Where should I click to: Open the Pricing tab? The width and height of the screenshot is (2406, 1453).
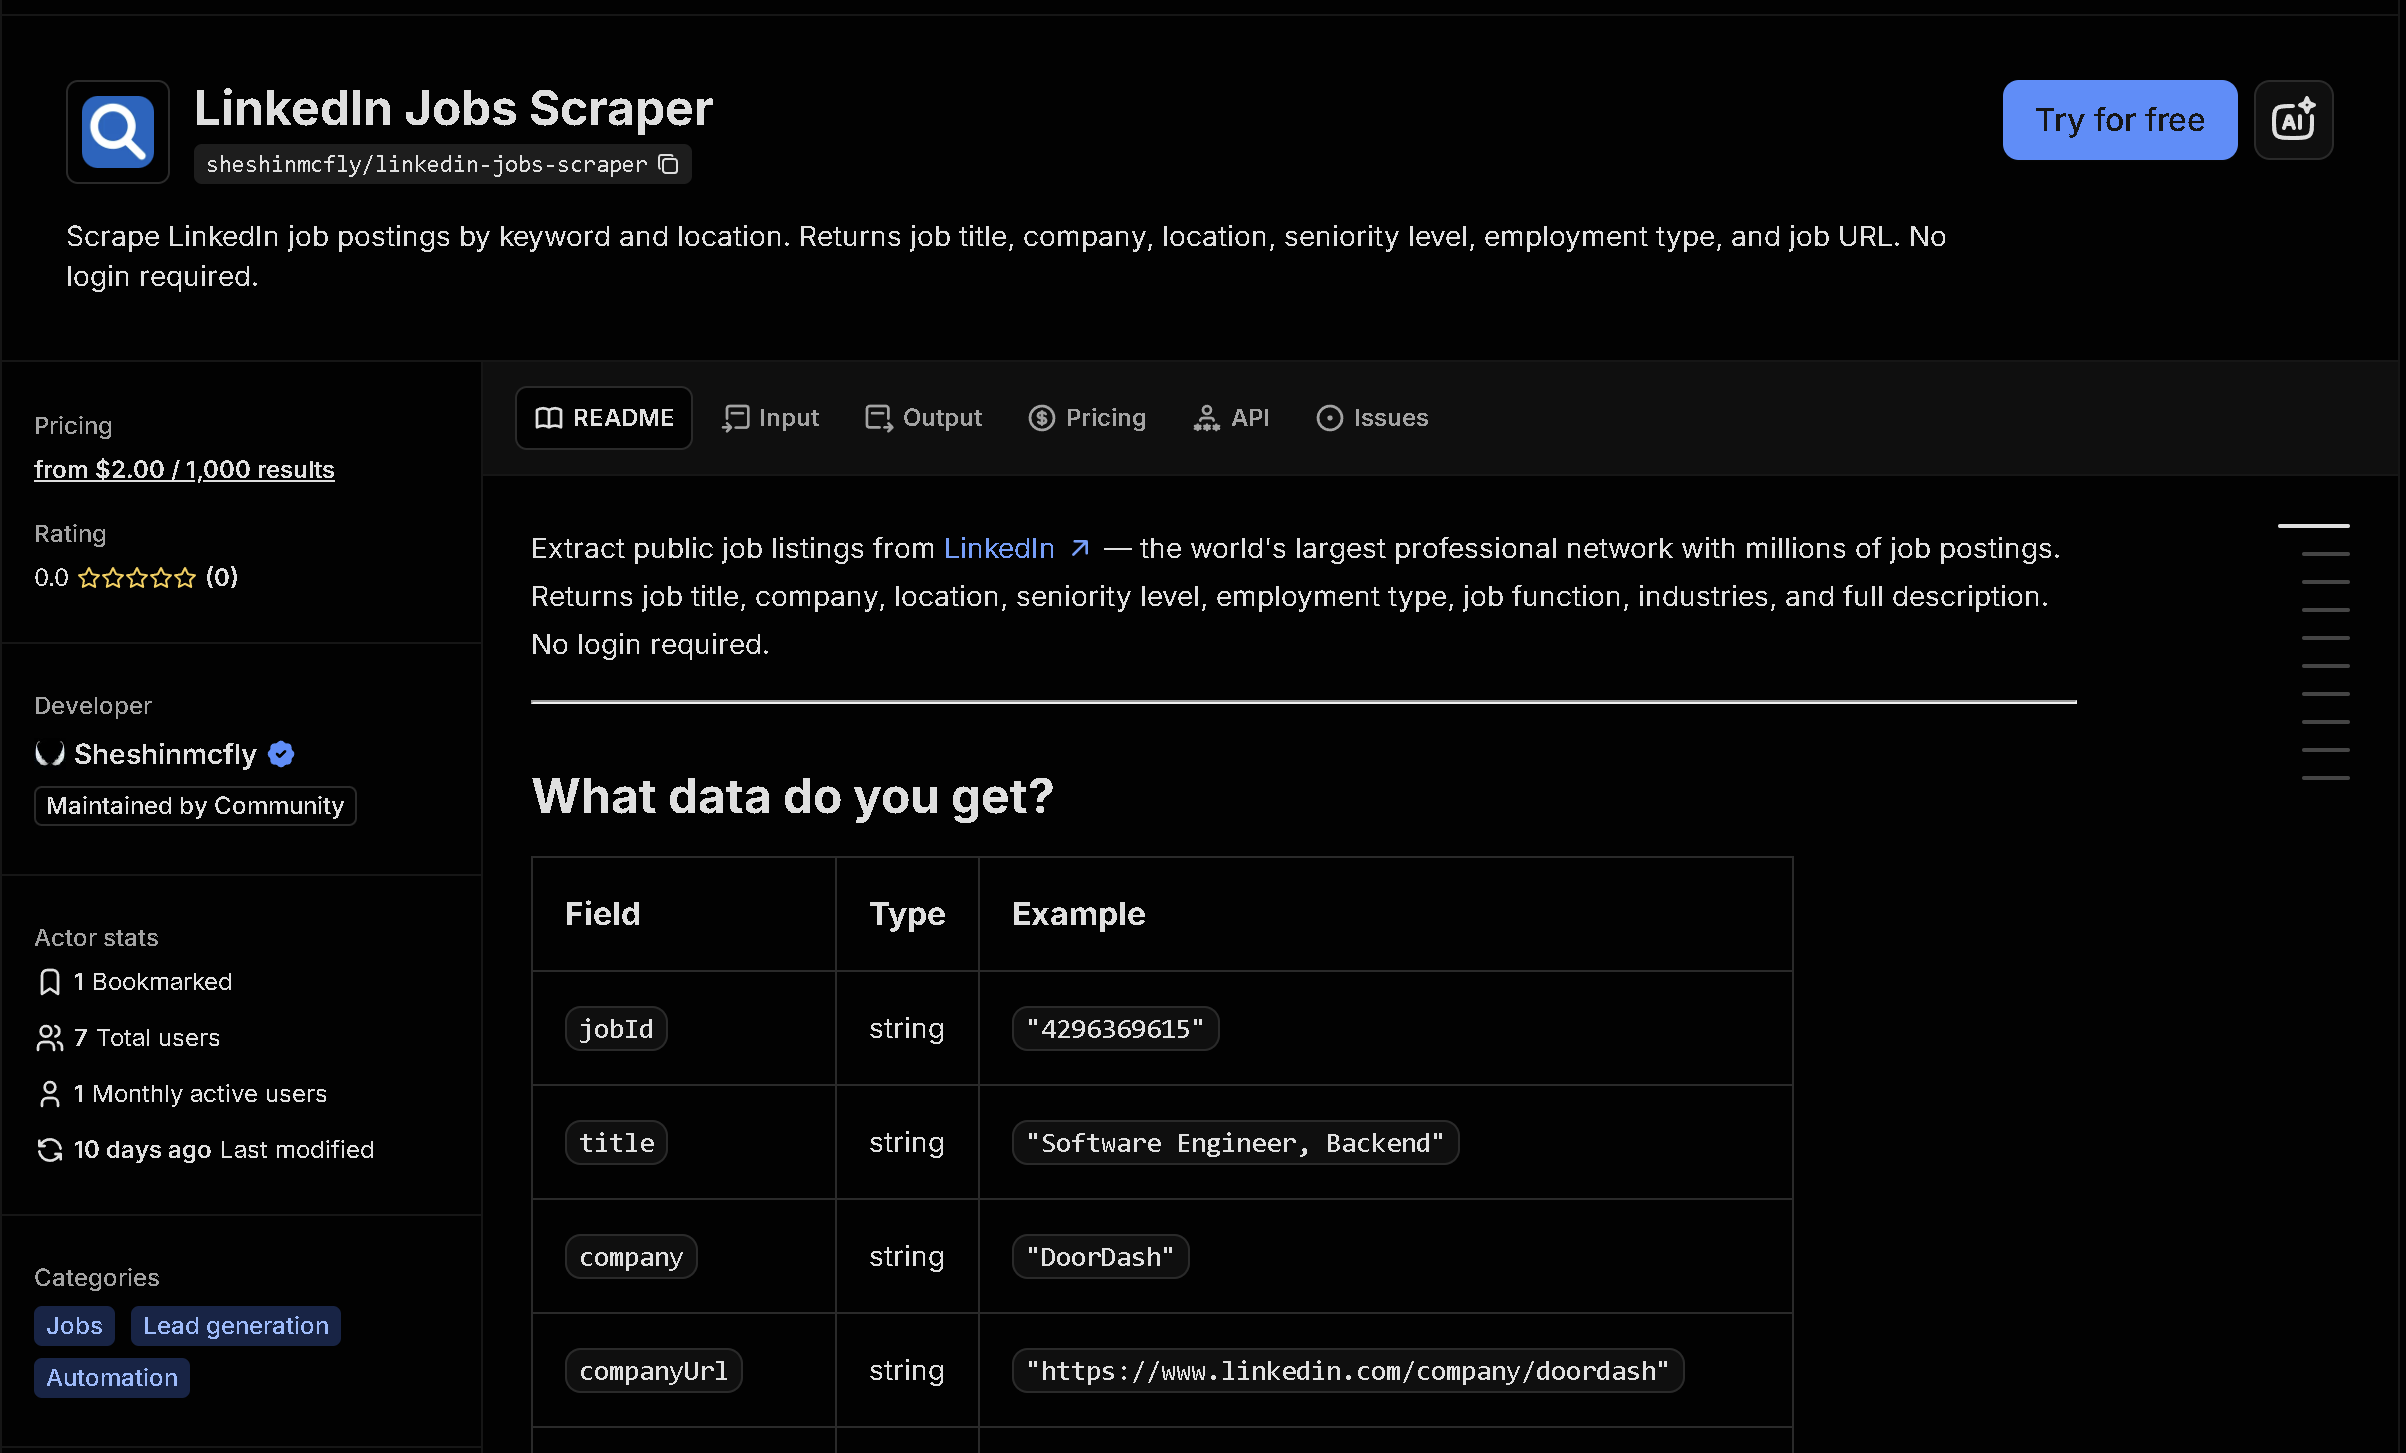pyautogui.click(x=1087, y=418)
